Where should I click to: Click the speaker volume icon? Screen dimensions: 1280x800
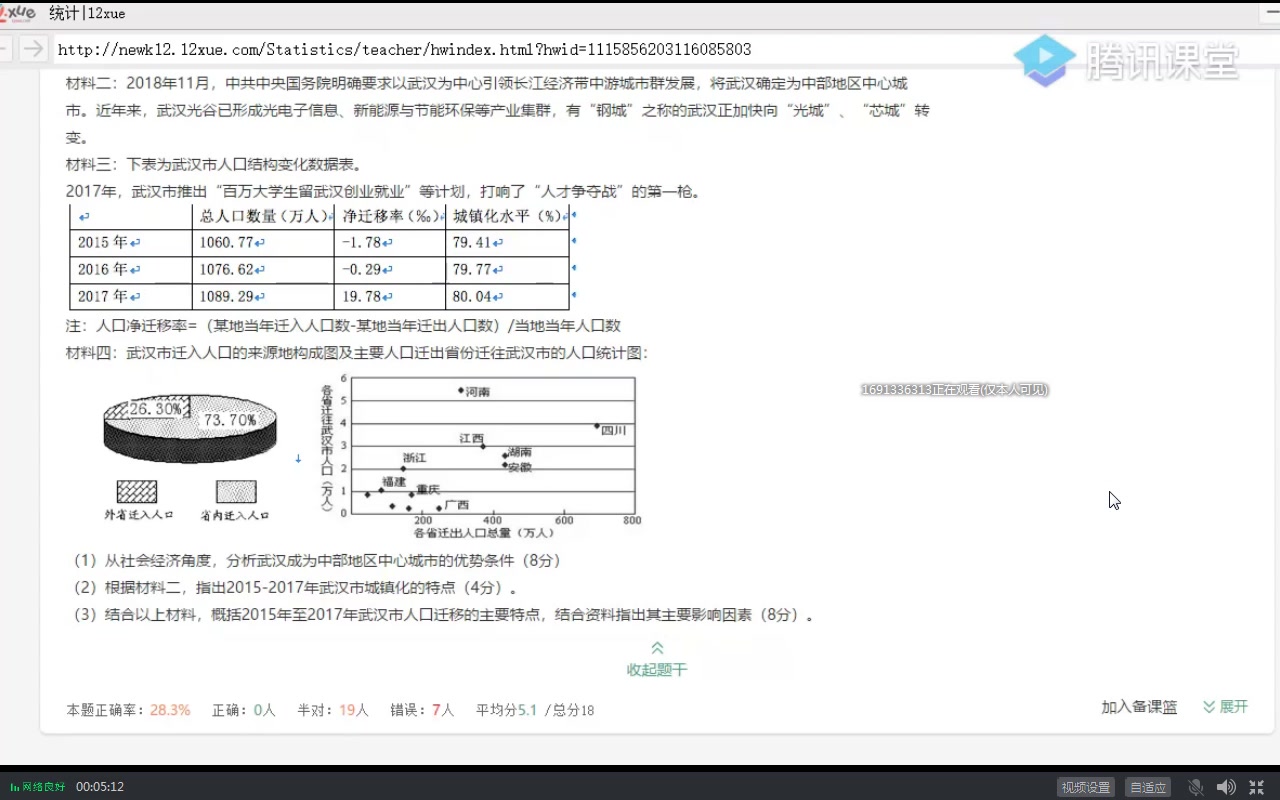(1226, 787)
